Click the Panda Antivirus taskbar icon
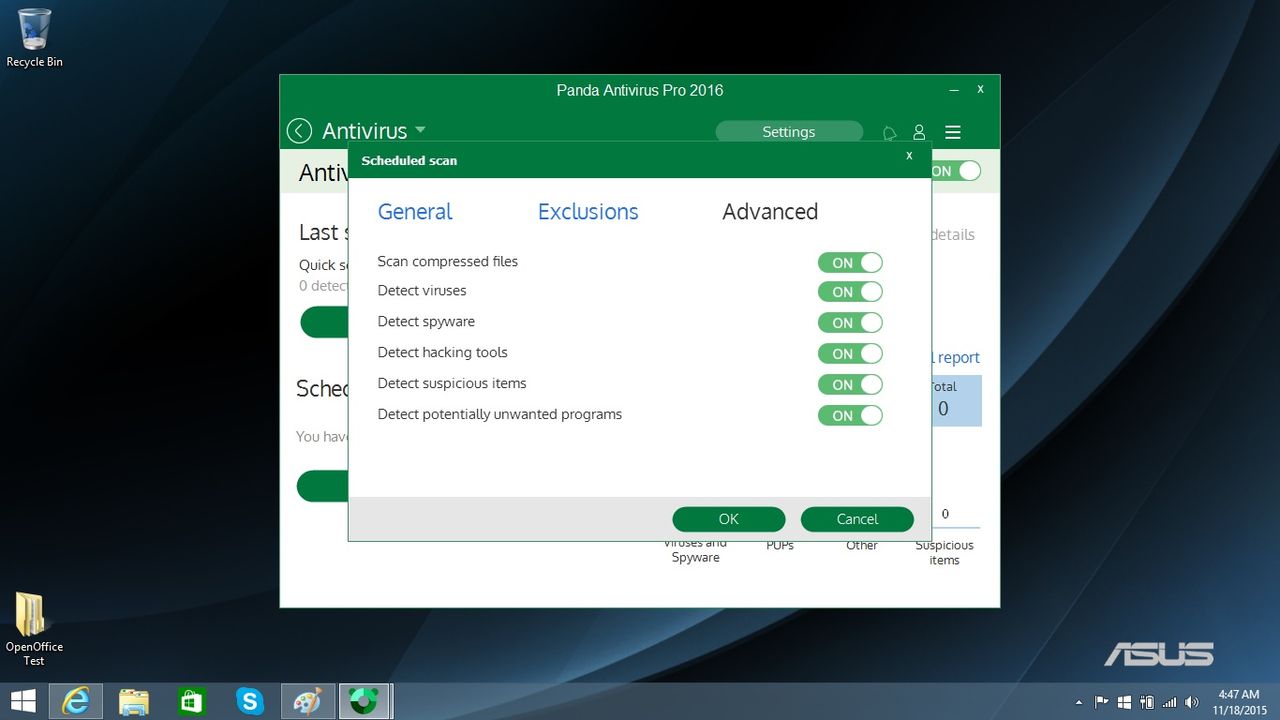 pos(365,701)
